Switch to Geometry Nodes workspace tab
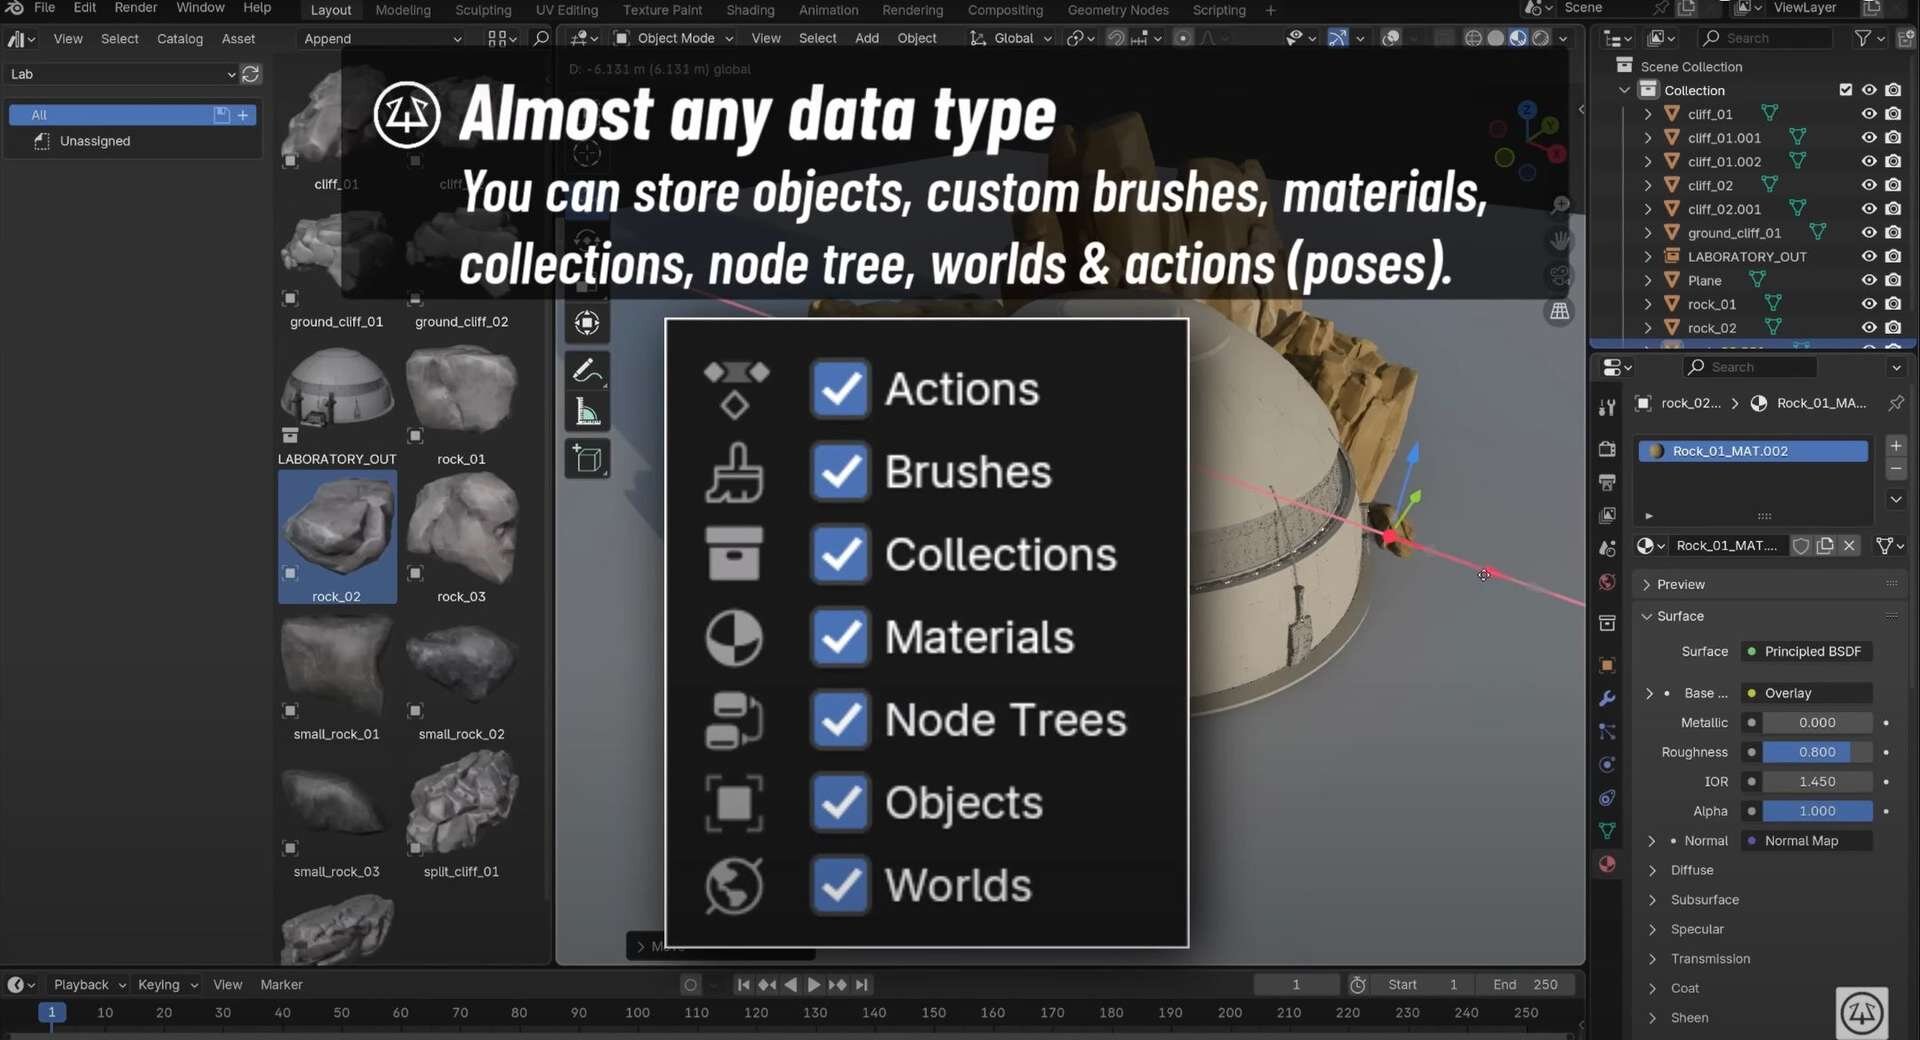 pyautogui.click(x=1118, y=10)
